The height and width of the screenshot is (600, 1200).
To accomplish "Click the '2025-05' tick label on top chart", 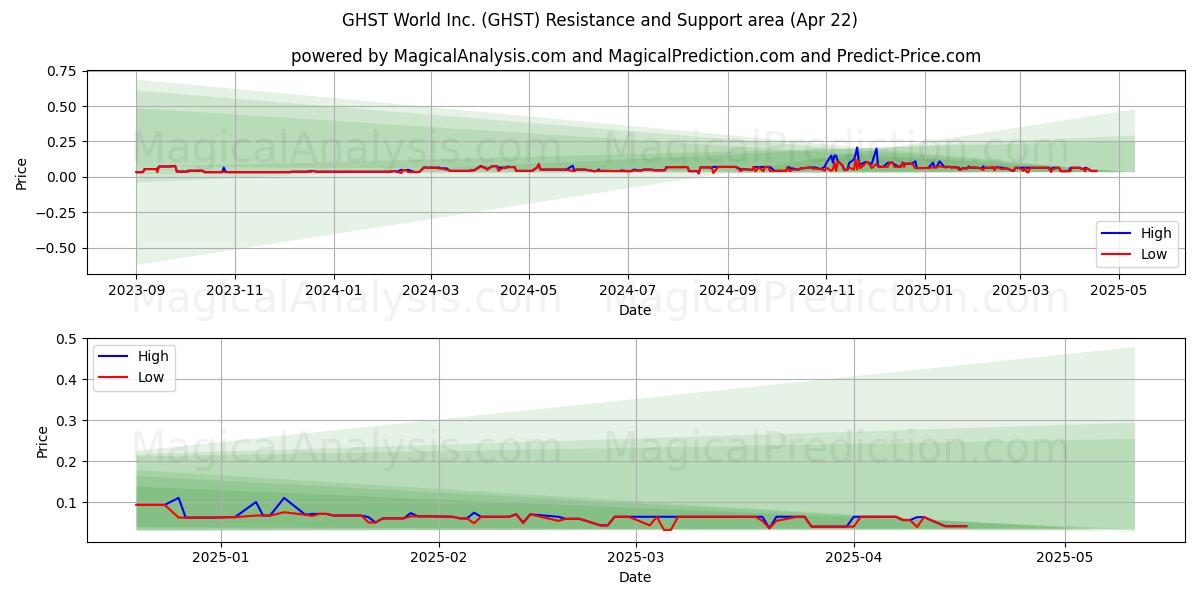I will click(1119, 290).
